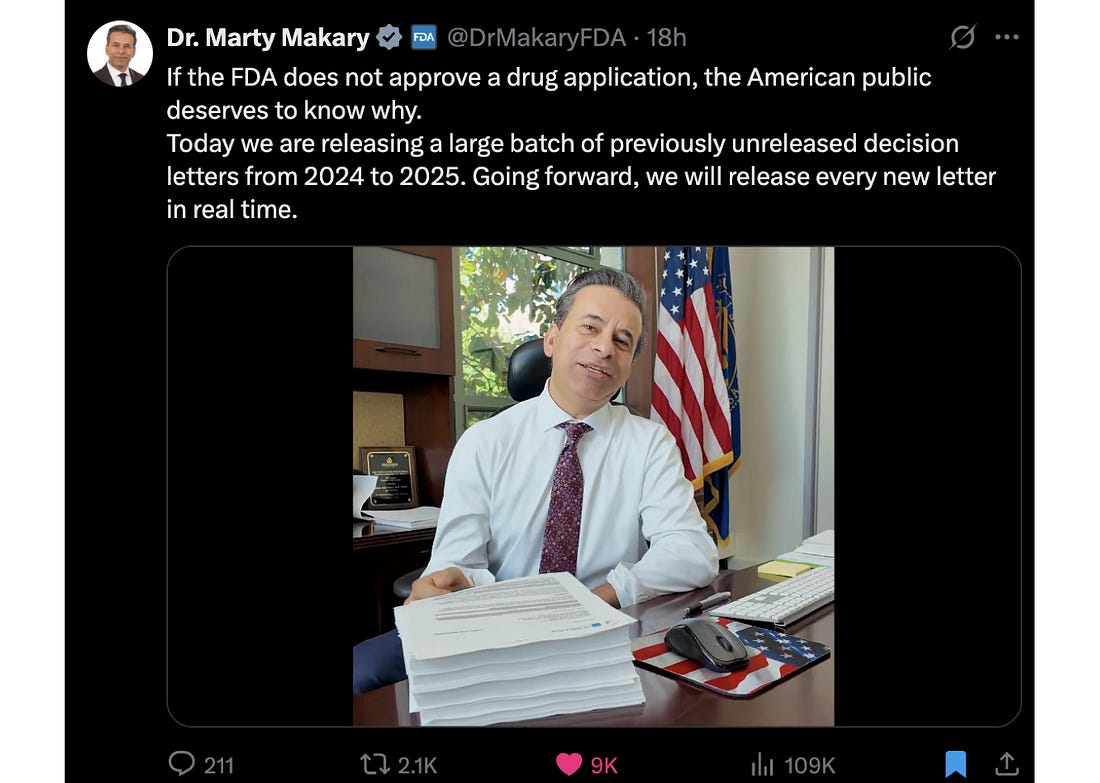
Task: Click the 211 replies count
Action: [219, 765]
